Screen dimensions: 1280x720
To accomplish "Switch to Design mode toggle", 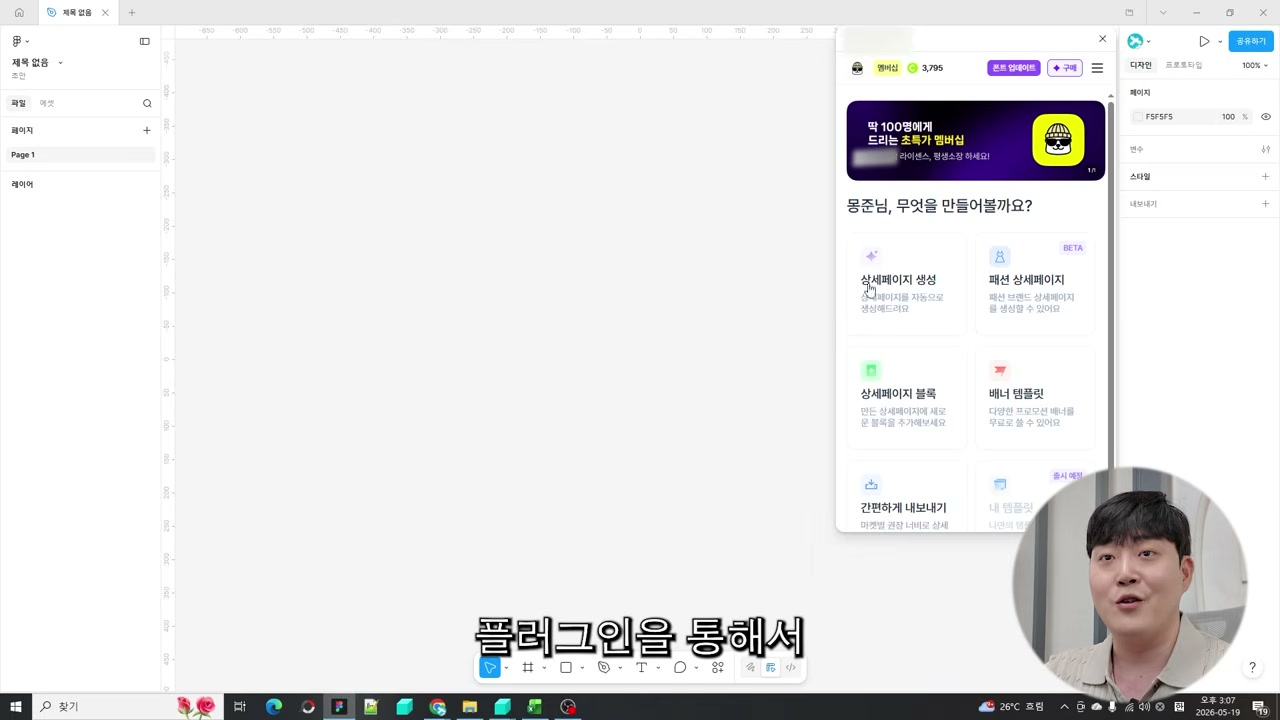I will (771, 668).
